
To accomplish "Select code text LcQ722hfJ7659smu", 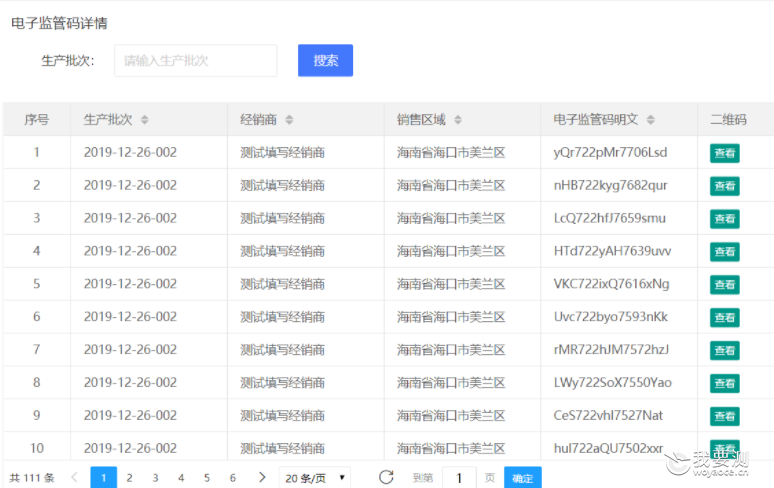I will (x=610, y=218).
